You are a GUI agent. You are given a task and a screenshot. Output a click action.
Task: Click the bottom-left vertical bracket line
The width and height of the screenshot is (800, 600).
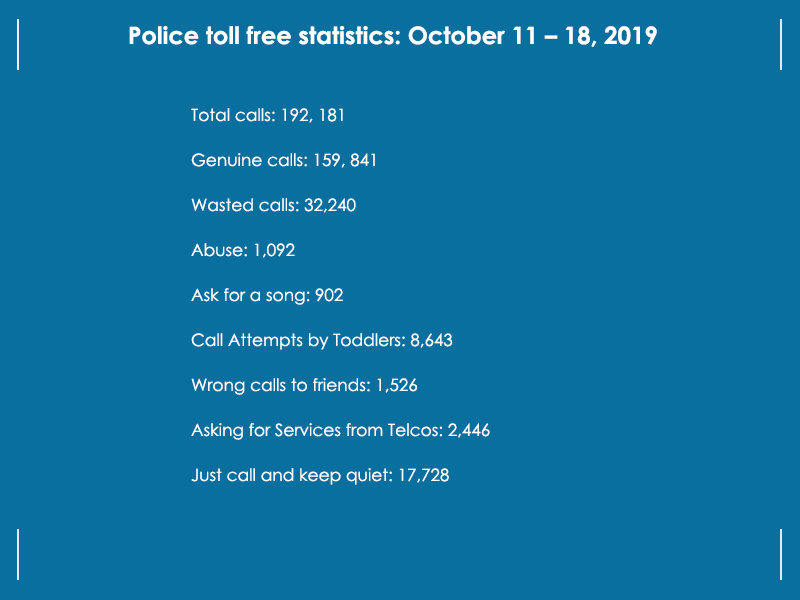coord(18,555)
